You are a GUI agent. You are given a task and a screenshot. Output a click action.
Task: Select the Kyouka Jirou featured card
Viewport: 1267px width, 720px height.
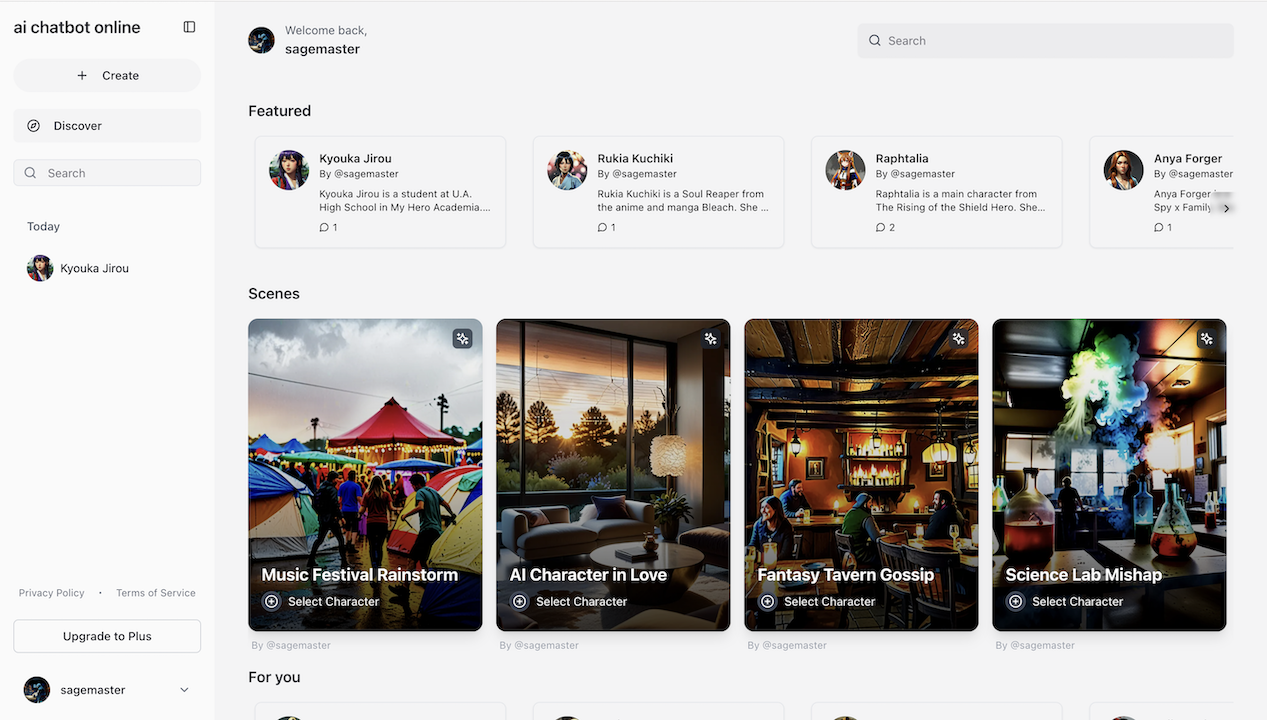[380, 192]
